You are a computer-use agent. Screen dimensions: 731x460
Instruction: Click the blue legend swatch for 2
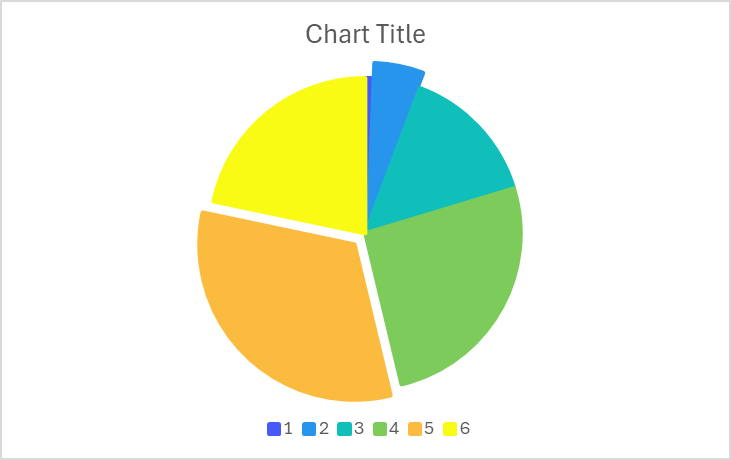[x=309, y=429]
